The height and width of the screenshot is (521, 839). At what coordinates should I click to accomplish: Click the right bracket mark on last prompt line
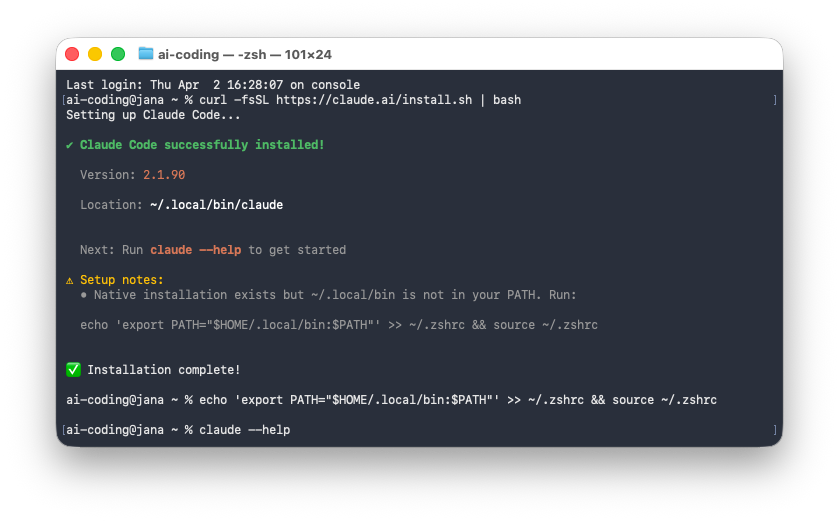click(x=775, y=430)
